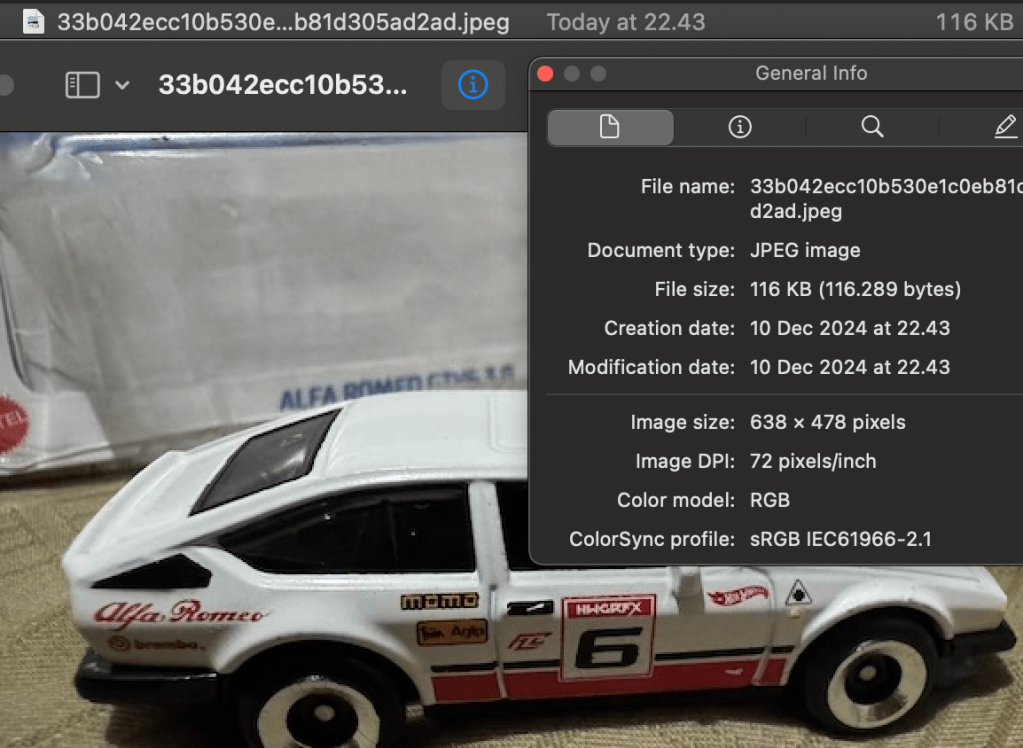Close the General Info inspector window
1023x748 pixels.
(545, 73)
